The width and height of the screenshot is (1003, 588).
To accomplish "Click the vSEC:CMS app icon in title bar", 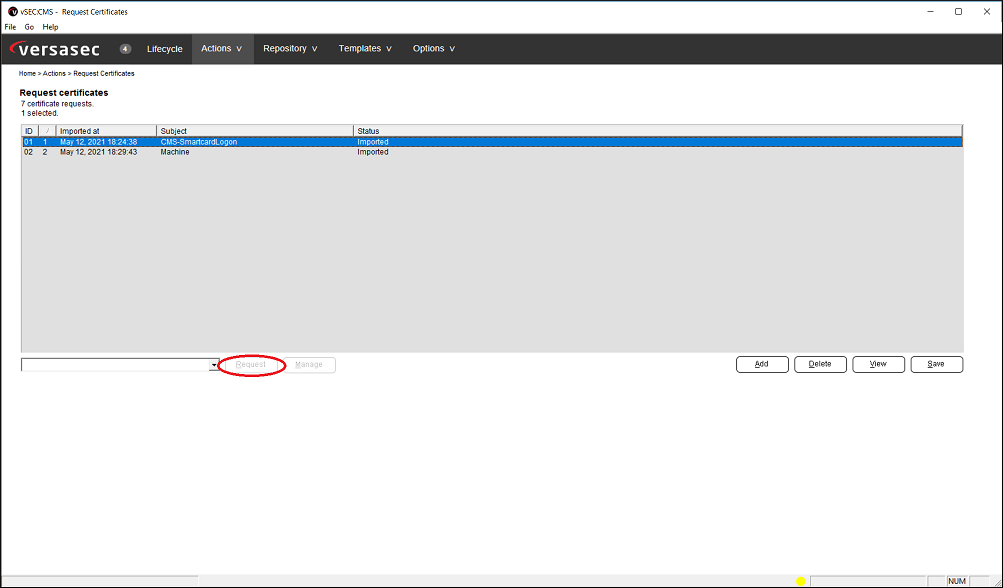I will (13, 12).
